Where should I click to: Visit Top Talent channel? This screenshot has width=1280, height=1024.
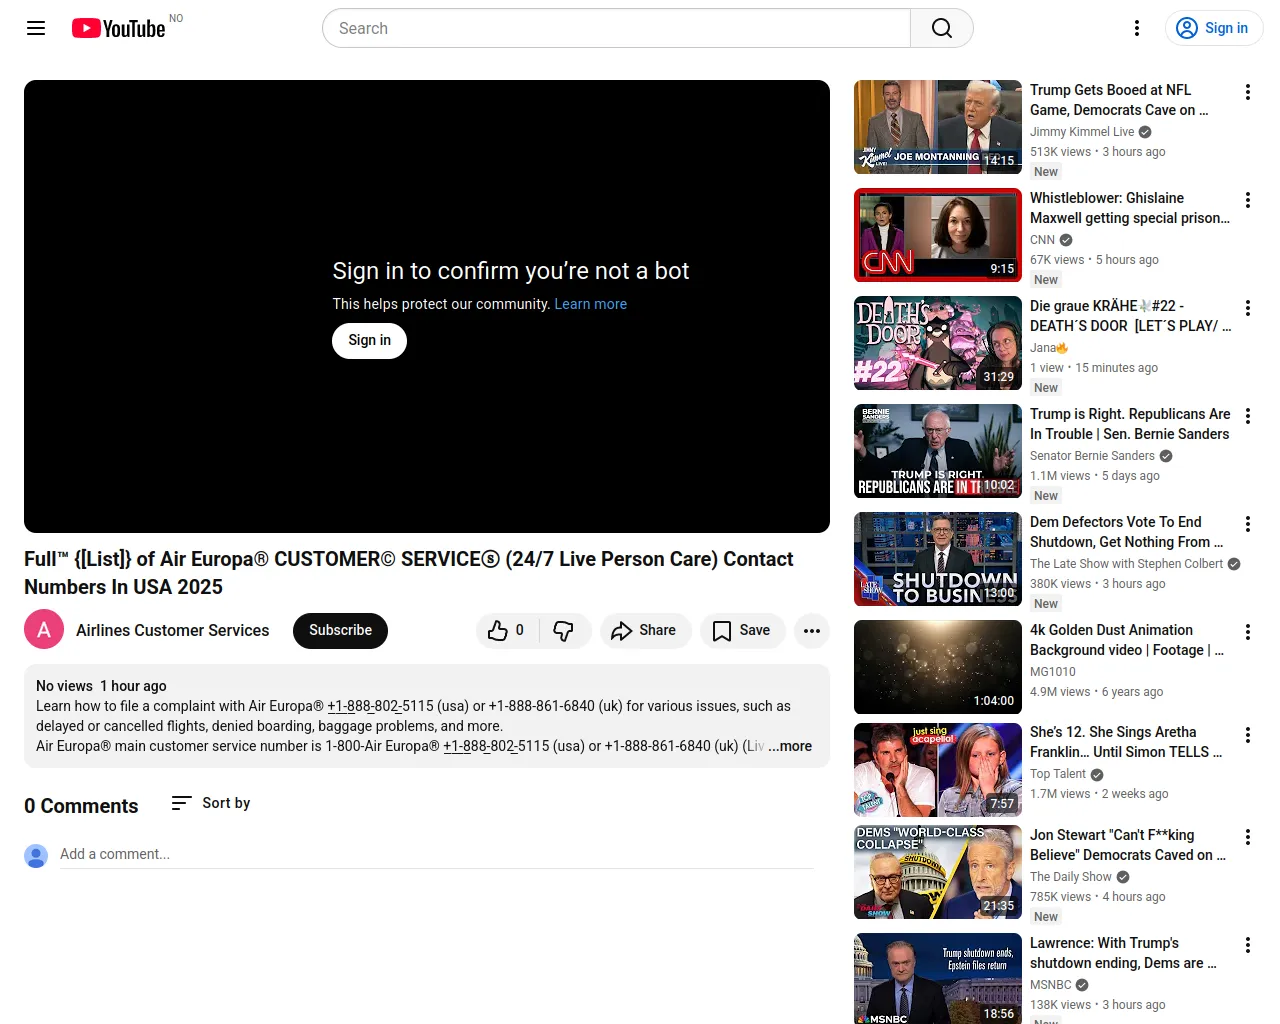pos(1058,774)
